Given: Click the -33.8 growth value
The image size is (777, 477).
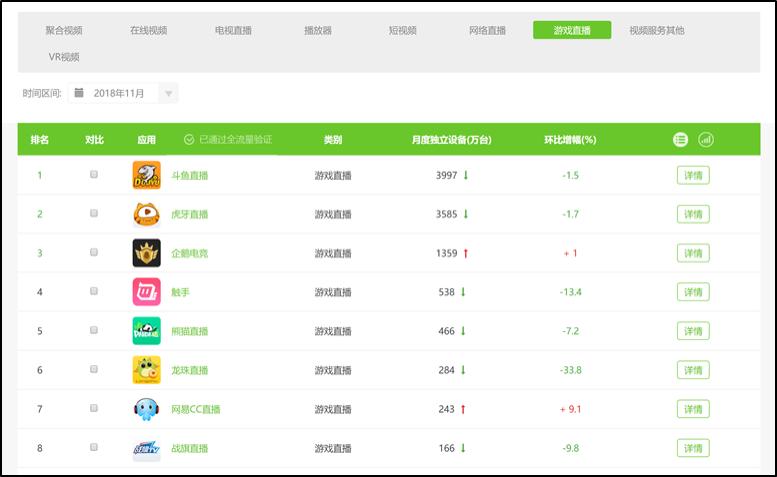Looking at the screenshot, I should [x=570, y=371].
